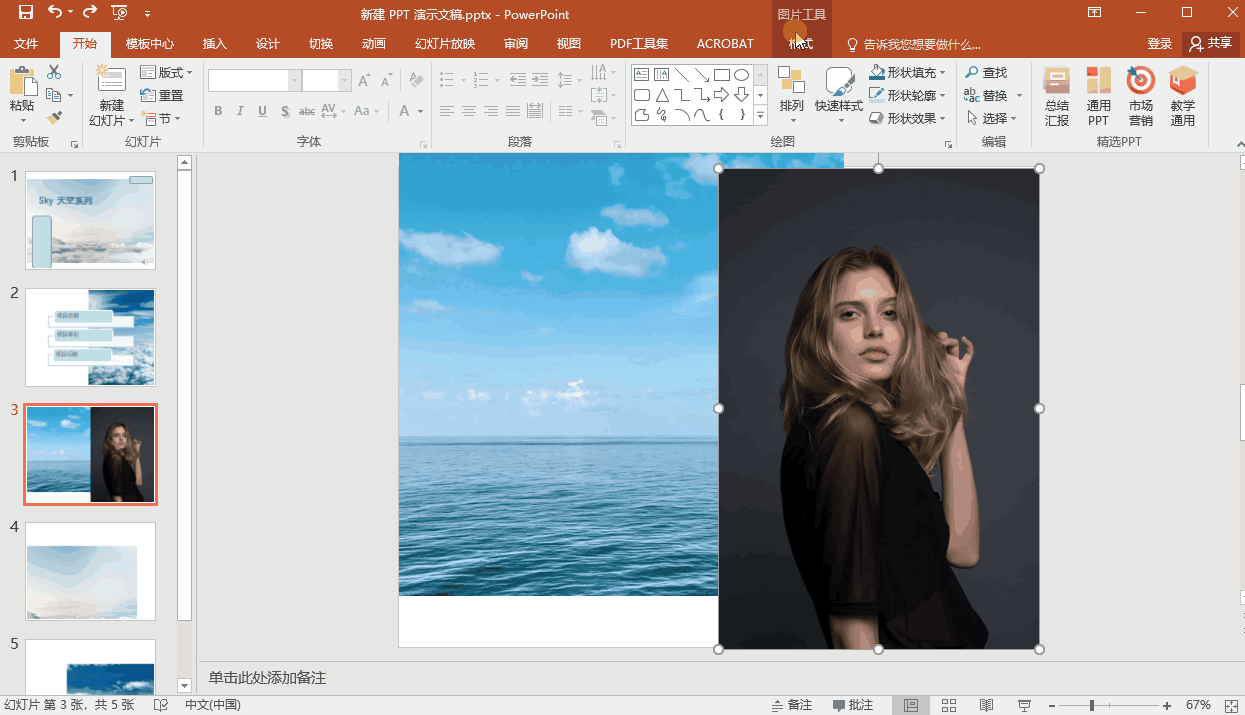1245x715 pixels.
Task: Open the 插入 ribbon tab
Action: click(215, 44)
